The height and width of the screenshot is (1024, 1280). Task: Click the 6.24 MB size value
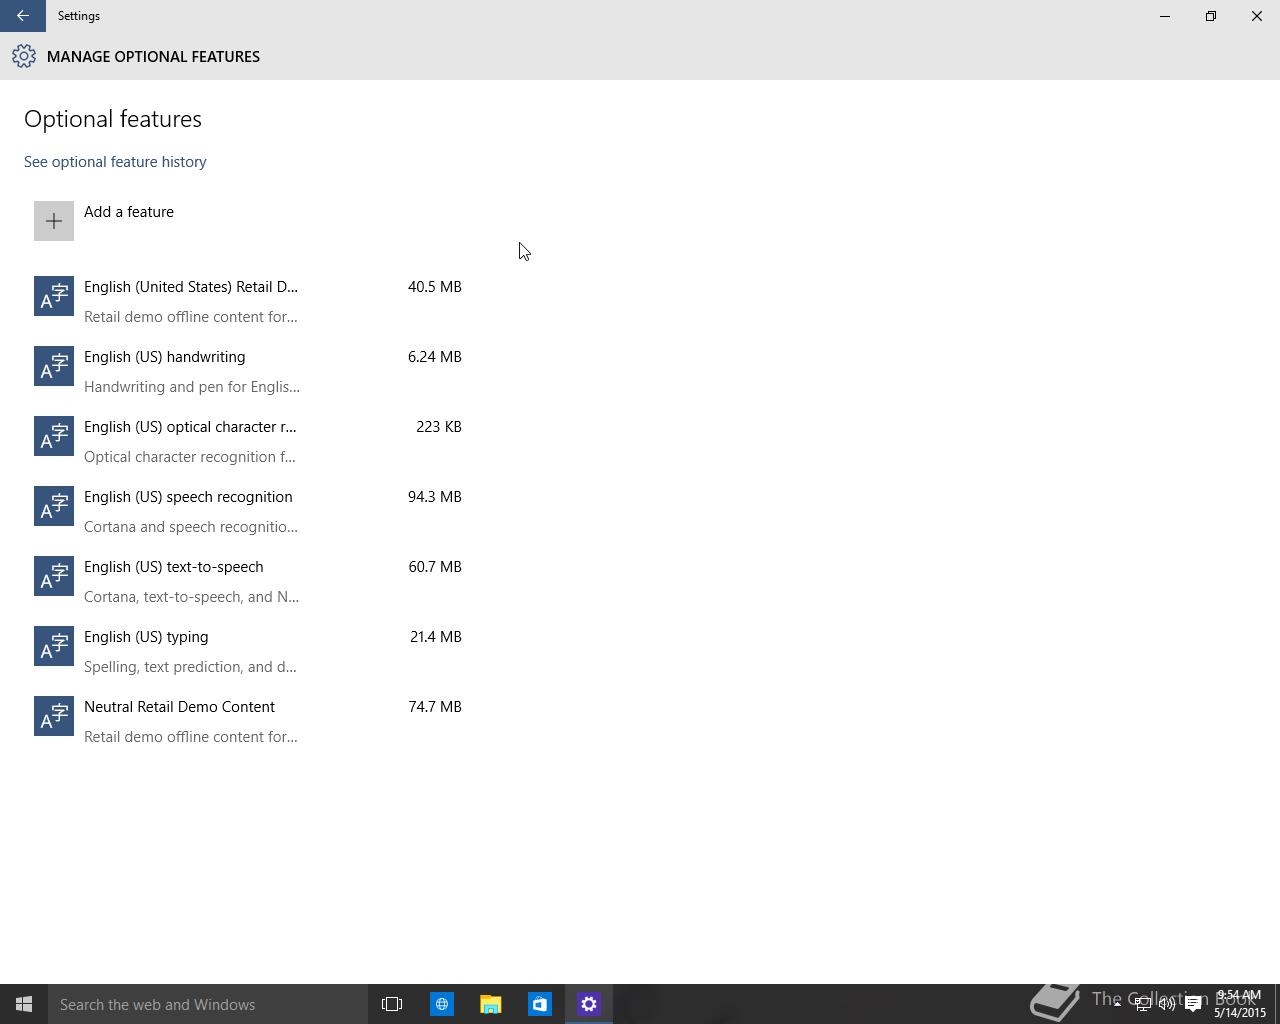[435, 357]
